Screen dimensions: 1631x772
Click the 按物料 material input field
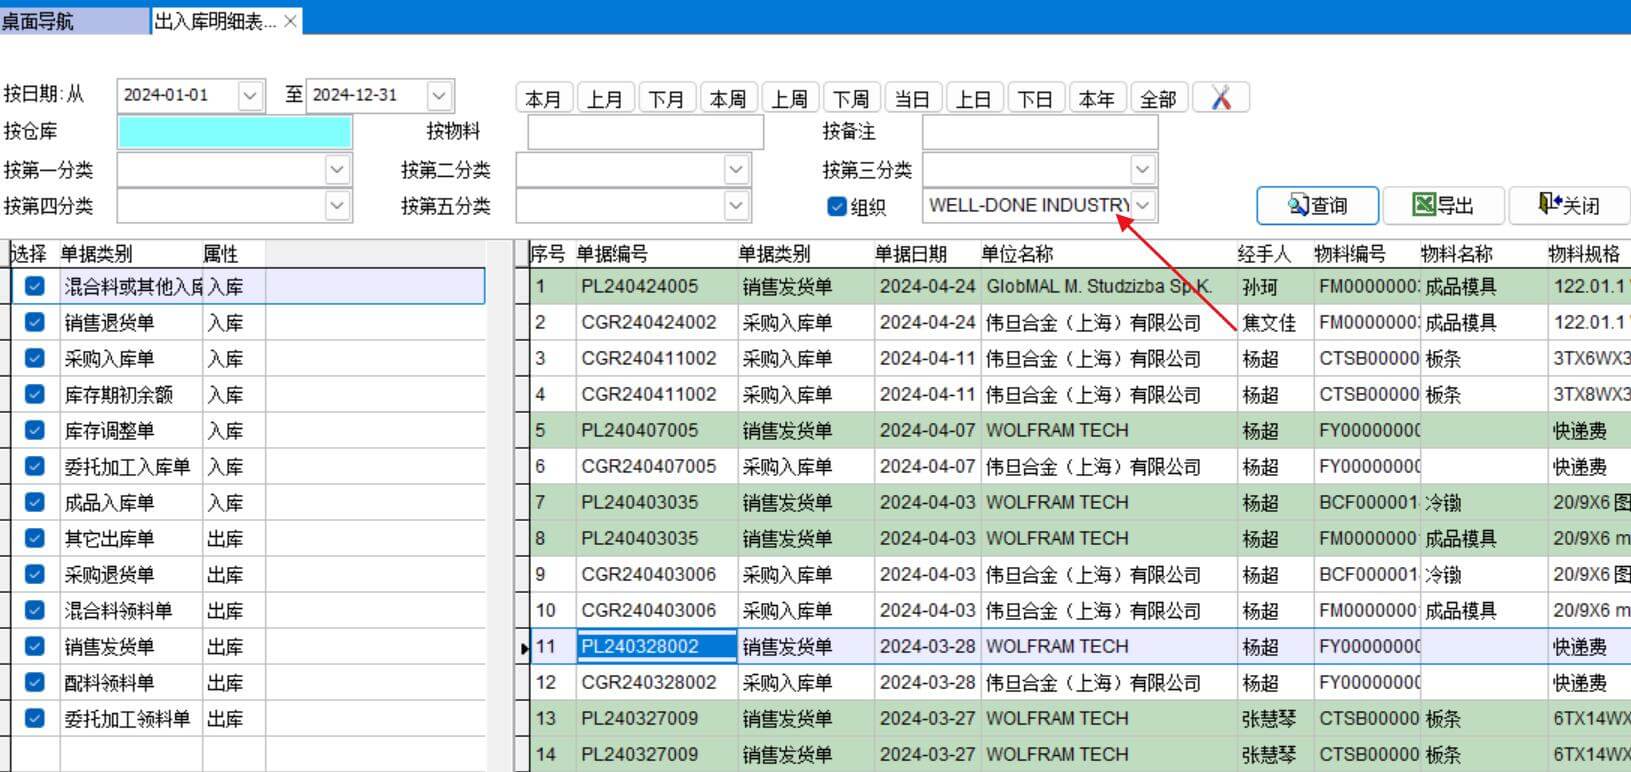[x=645, y=132]
